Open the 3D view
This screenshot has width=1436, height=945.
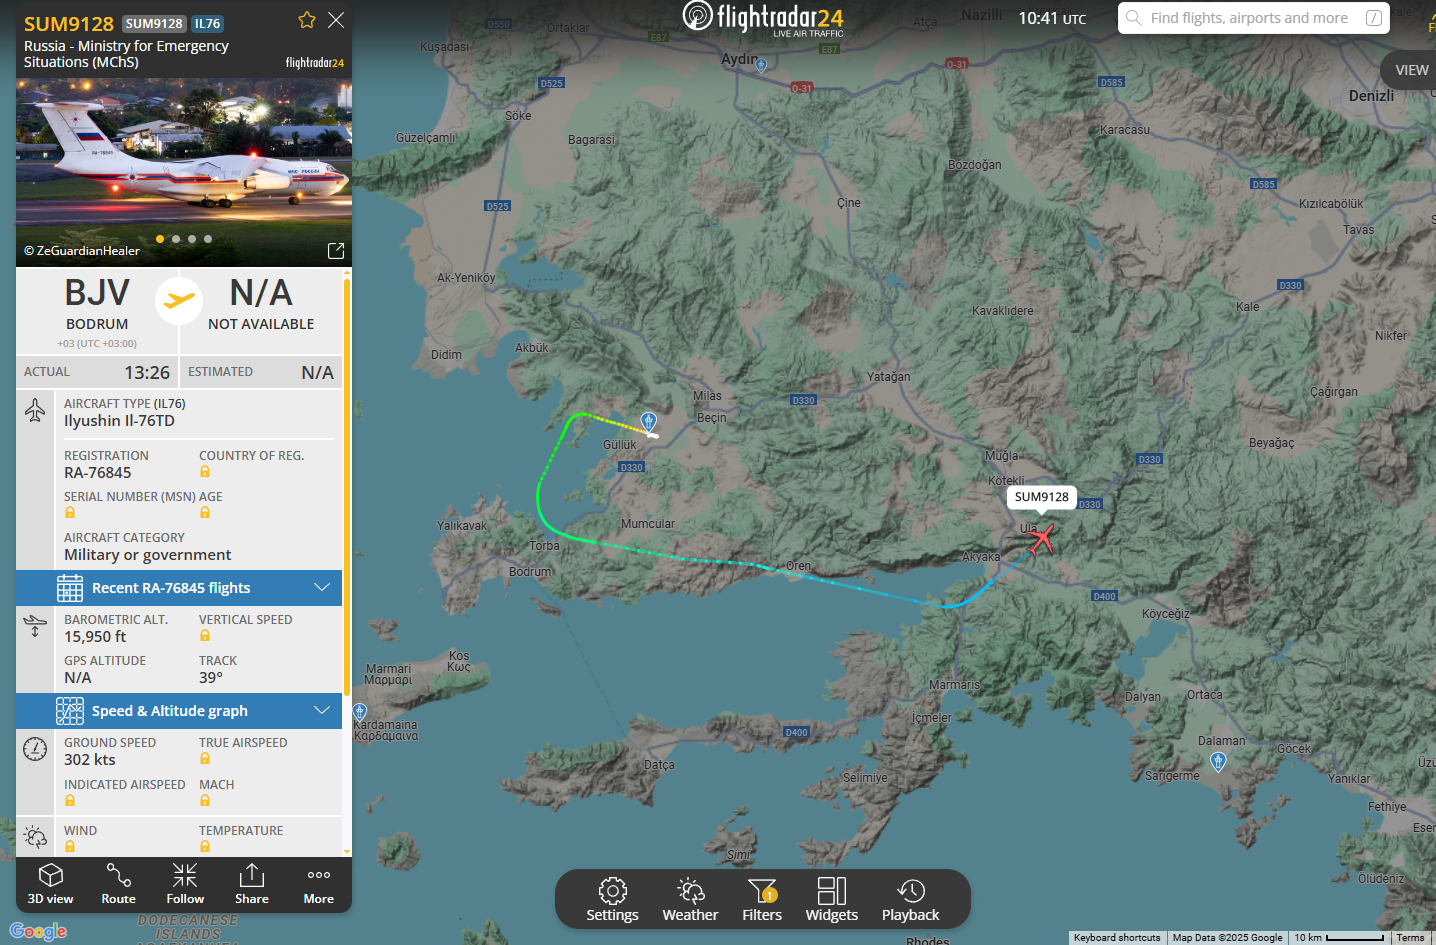click(x=50, y=884)
